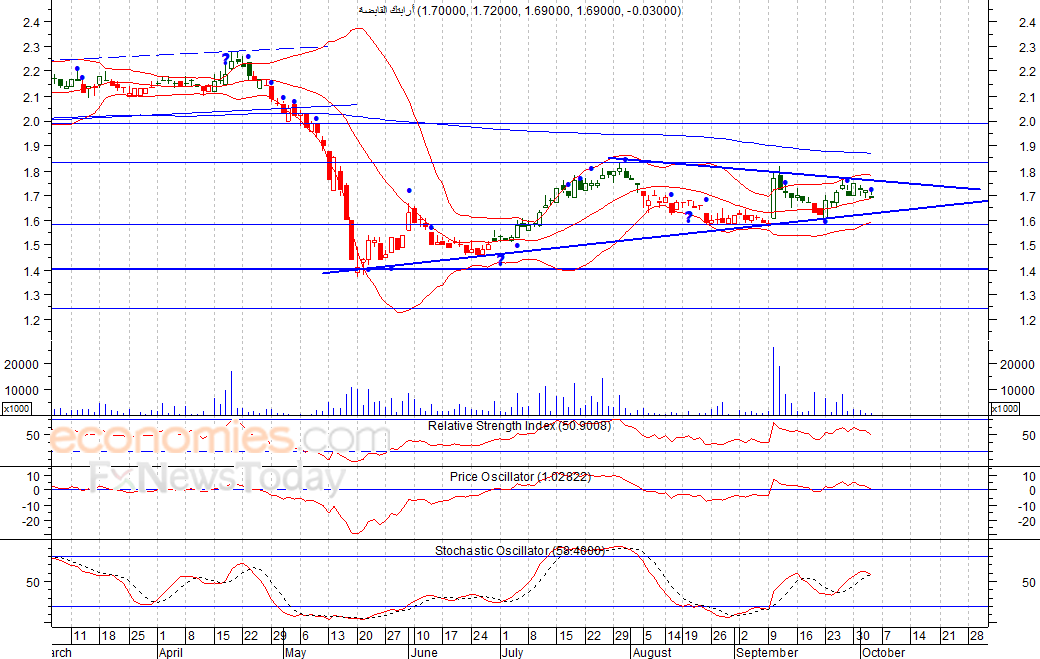The height and width of the screenshot is (659, 1040).
Task: Click date 21 in October on time axis
Action: 948,636
